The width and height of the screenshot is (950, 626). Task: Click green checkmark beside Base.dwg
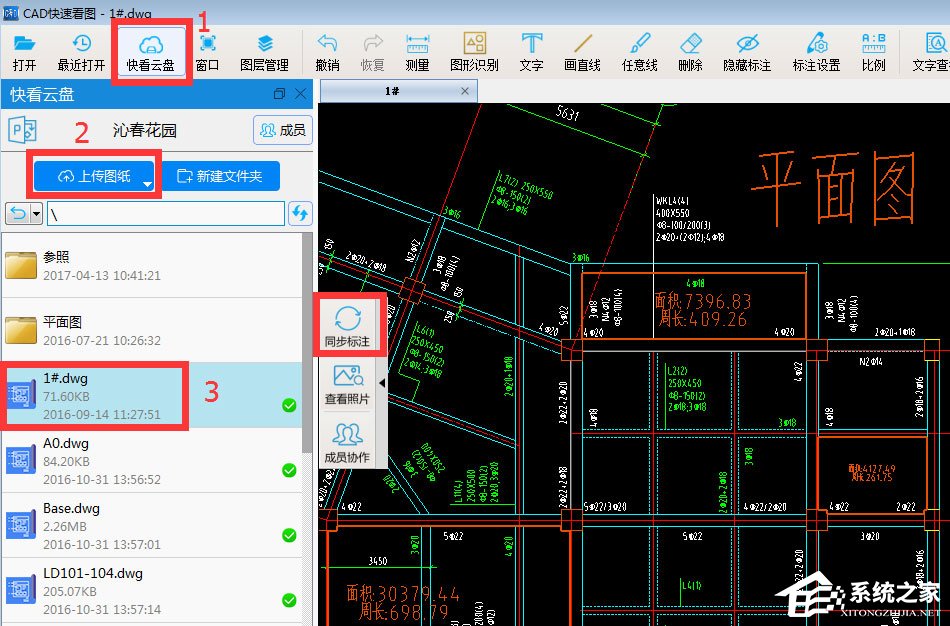289,535
